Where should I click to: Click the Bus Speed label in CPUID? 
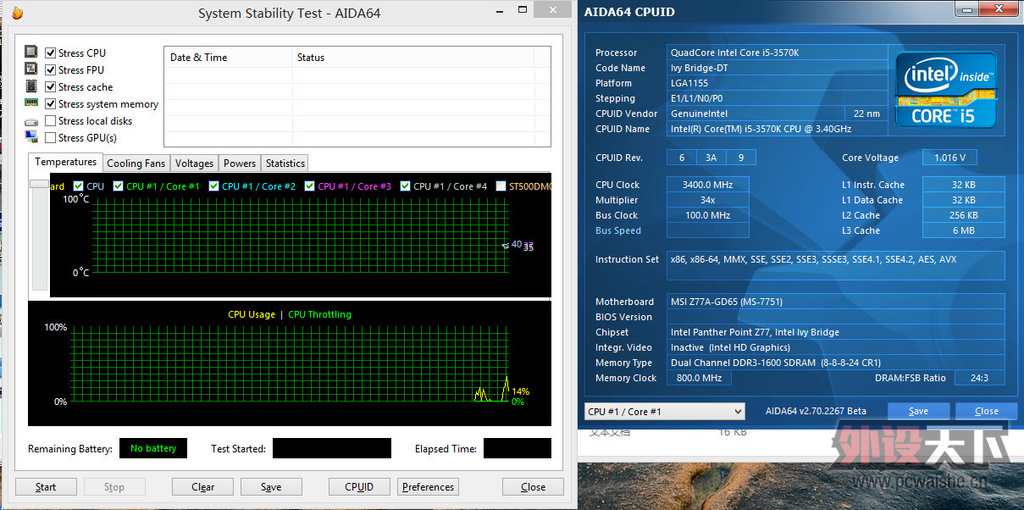click(618, 231)
